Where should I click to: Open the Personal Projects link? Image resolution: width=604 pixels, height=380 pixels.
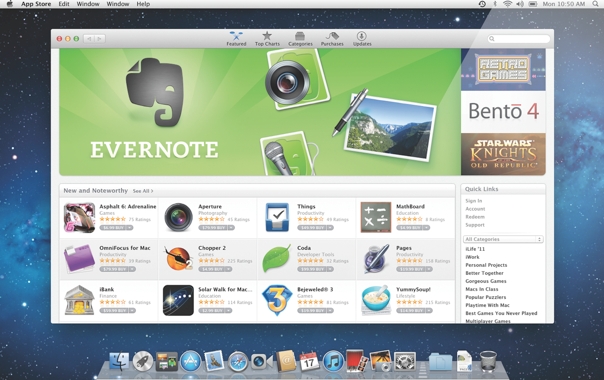(x=486, y=265)
